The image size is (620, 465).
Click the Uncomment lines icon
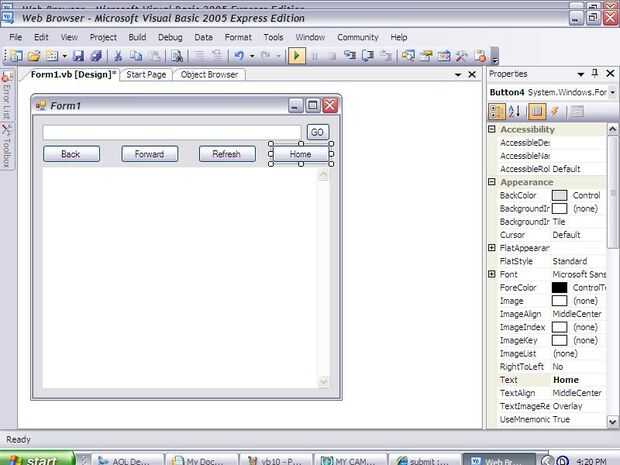218,56
